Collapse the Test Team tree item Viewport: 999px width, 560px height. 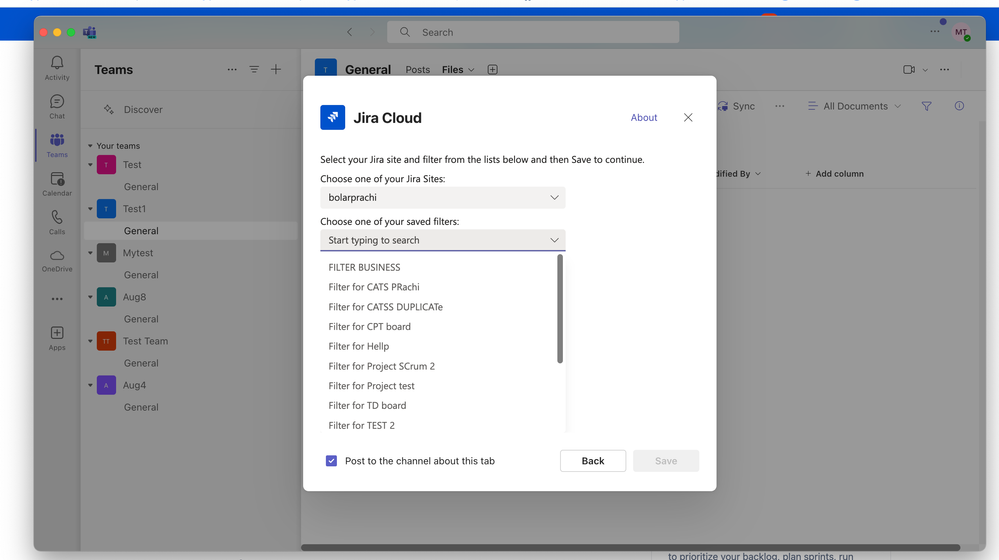tap(90, 341)
